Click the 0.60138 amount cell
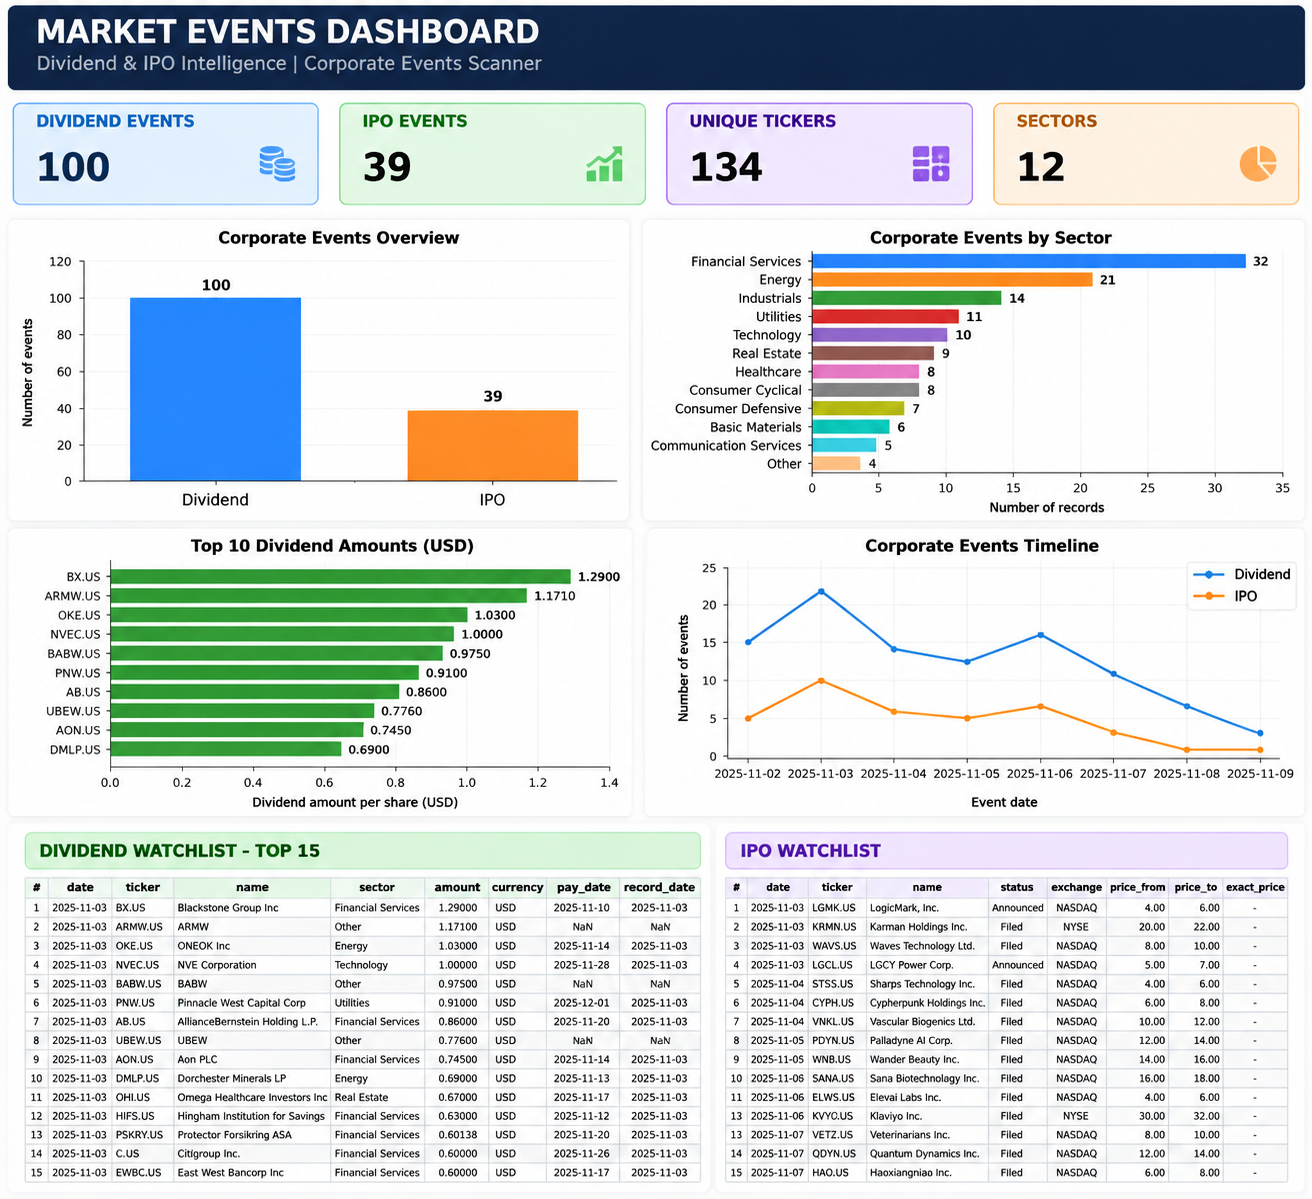 coord(458,1135)
